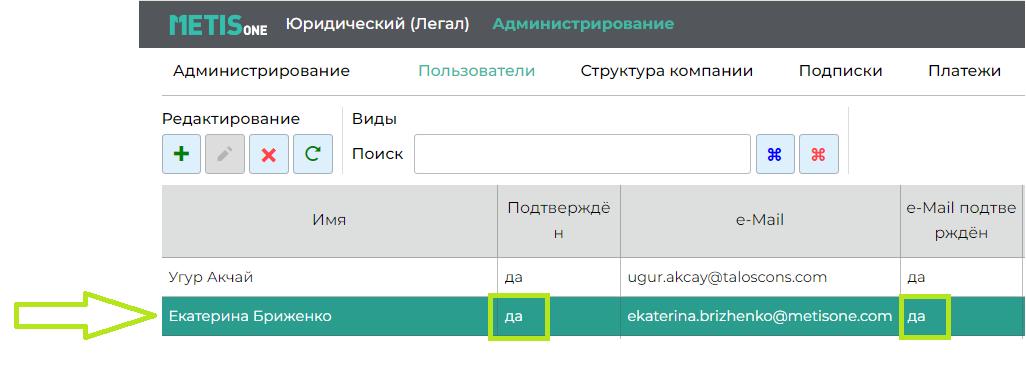Click Юридический (Легал) in the header
Image resolution: width=1026 pixels, height=365 pixels.
coord(378,24)
